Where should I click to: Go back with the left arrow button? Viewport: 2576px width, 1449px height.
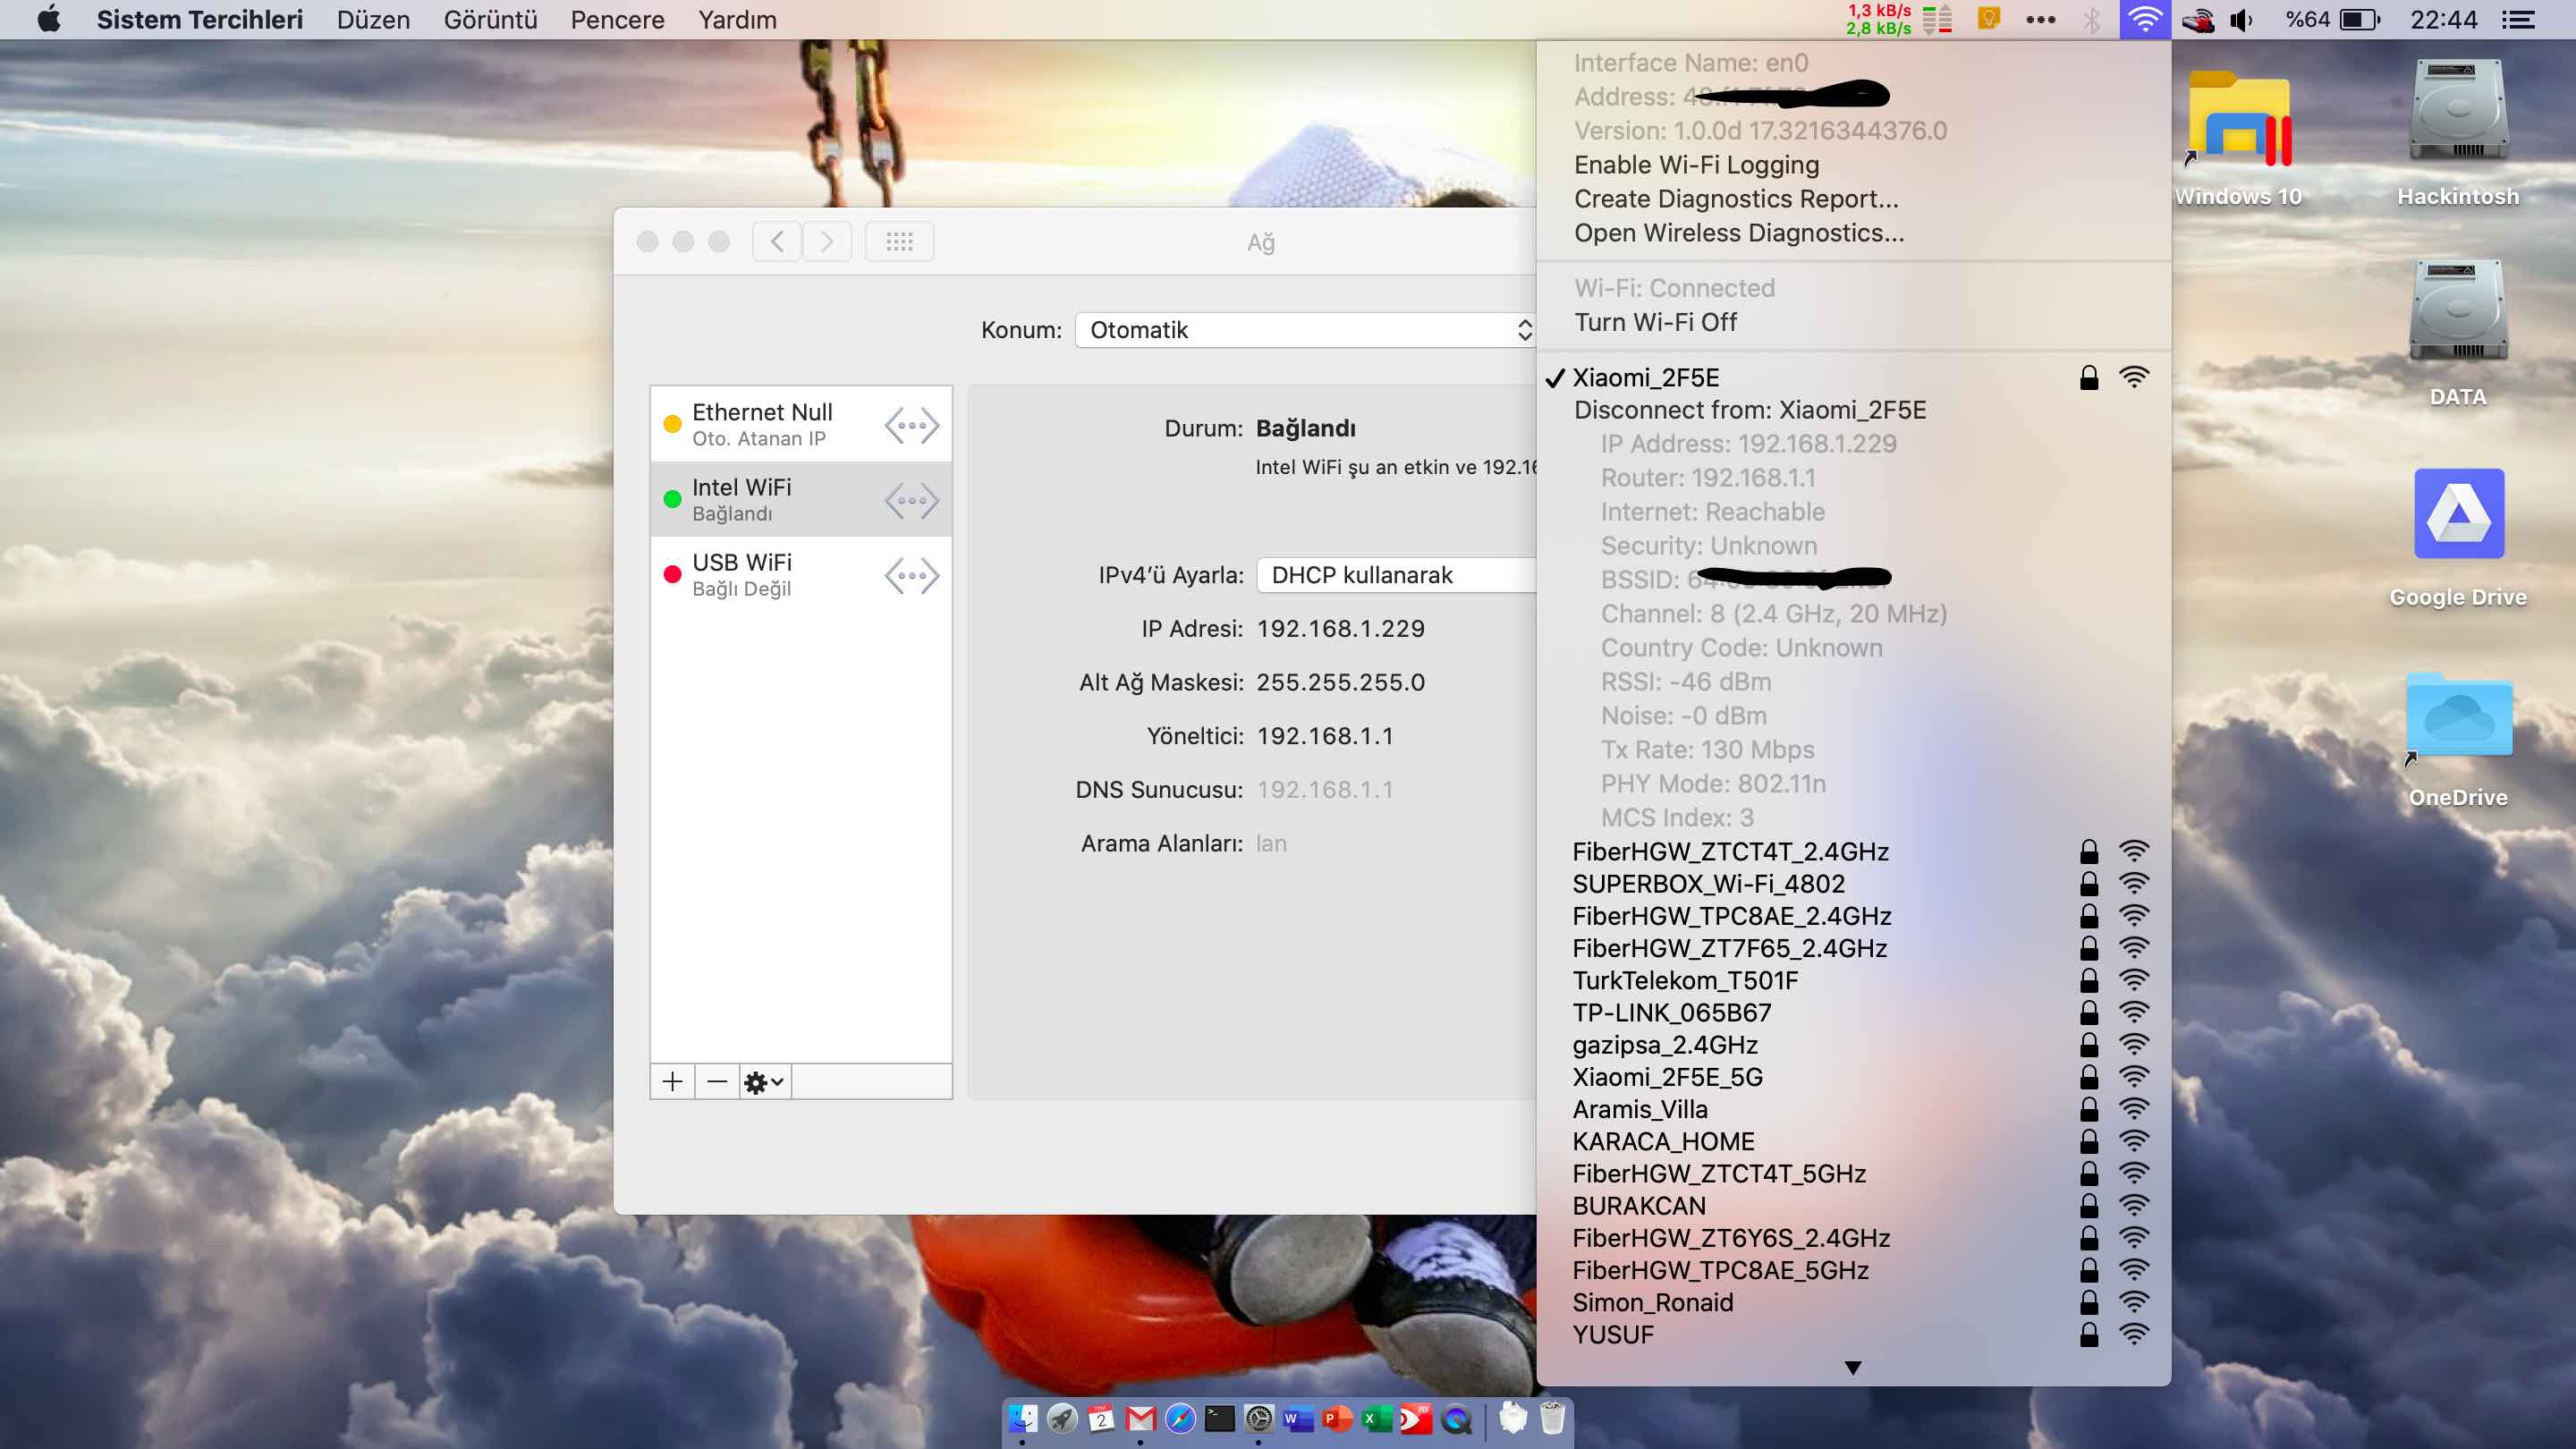(x=777, y=241)
